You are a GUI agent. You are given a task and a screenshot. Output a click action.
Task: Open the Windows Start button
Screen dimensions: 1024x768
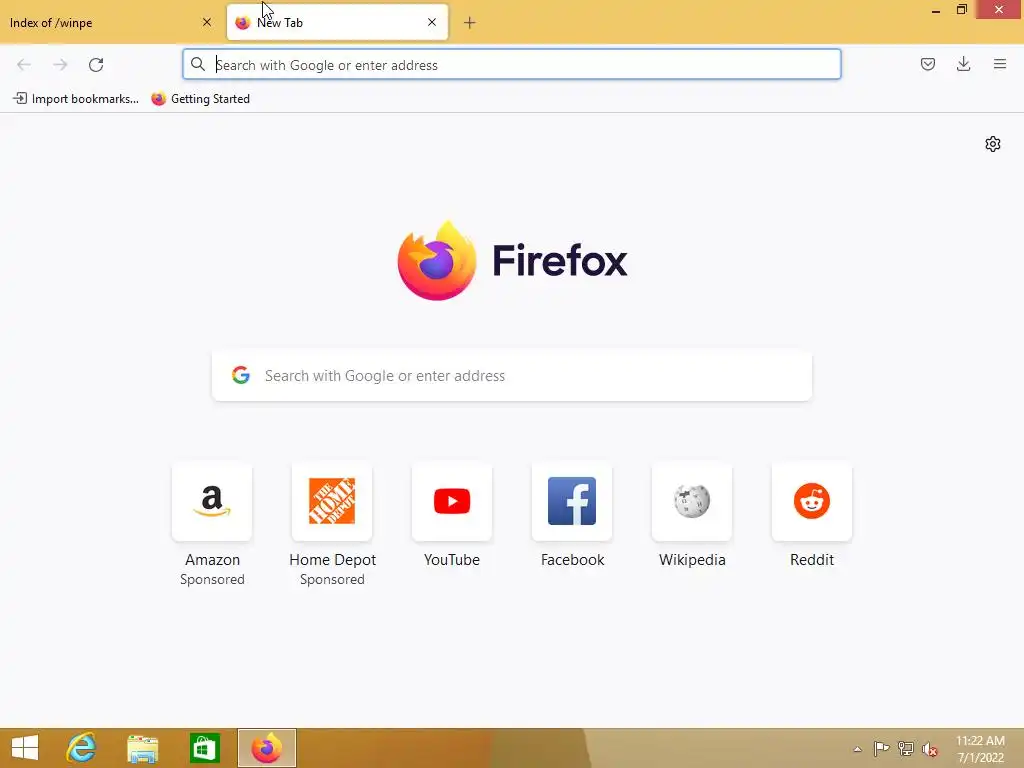pos(25,748)
